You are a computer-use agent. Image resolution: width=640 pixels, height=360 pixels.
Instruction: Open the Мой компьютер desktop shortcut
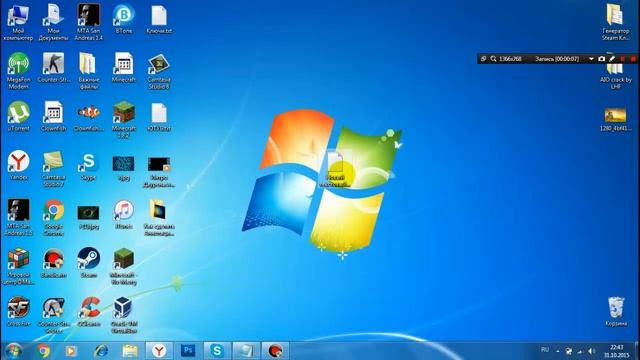18,22
